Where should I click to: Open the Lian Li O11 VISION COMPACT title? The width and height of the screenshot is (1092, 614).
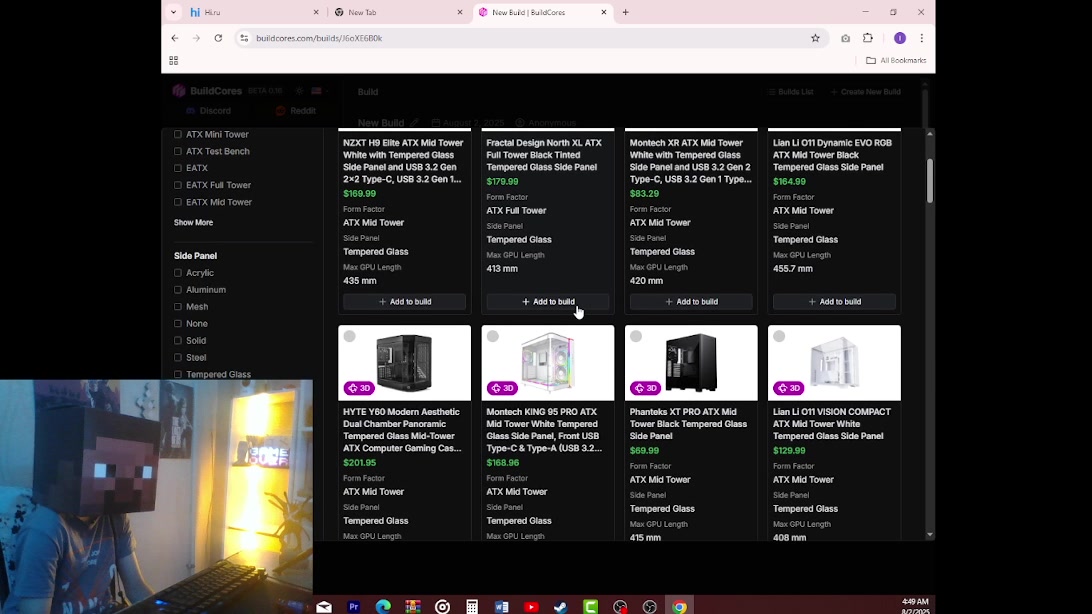(832, 424)
